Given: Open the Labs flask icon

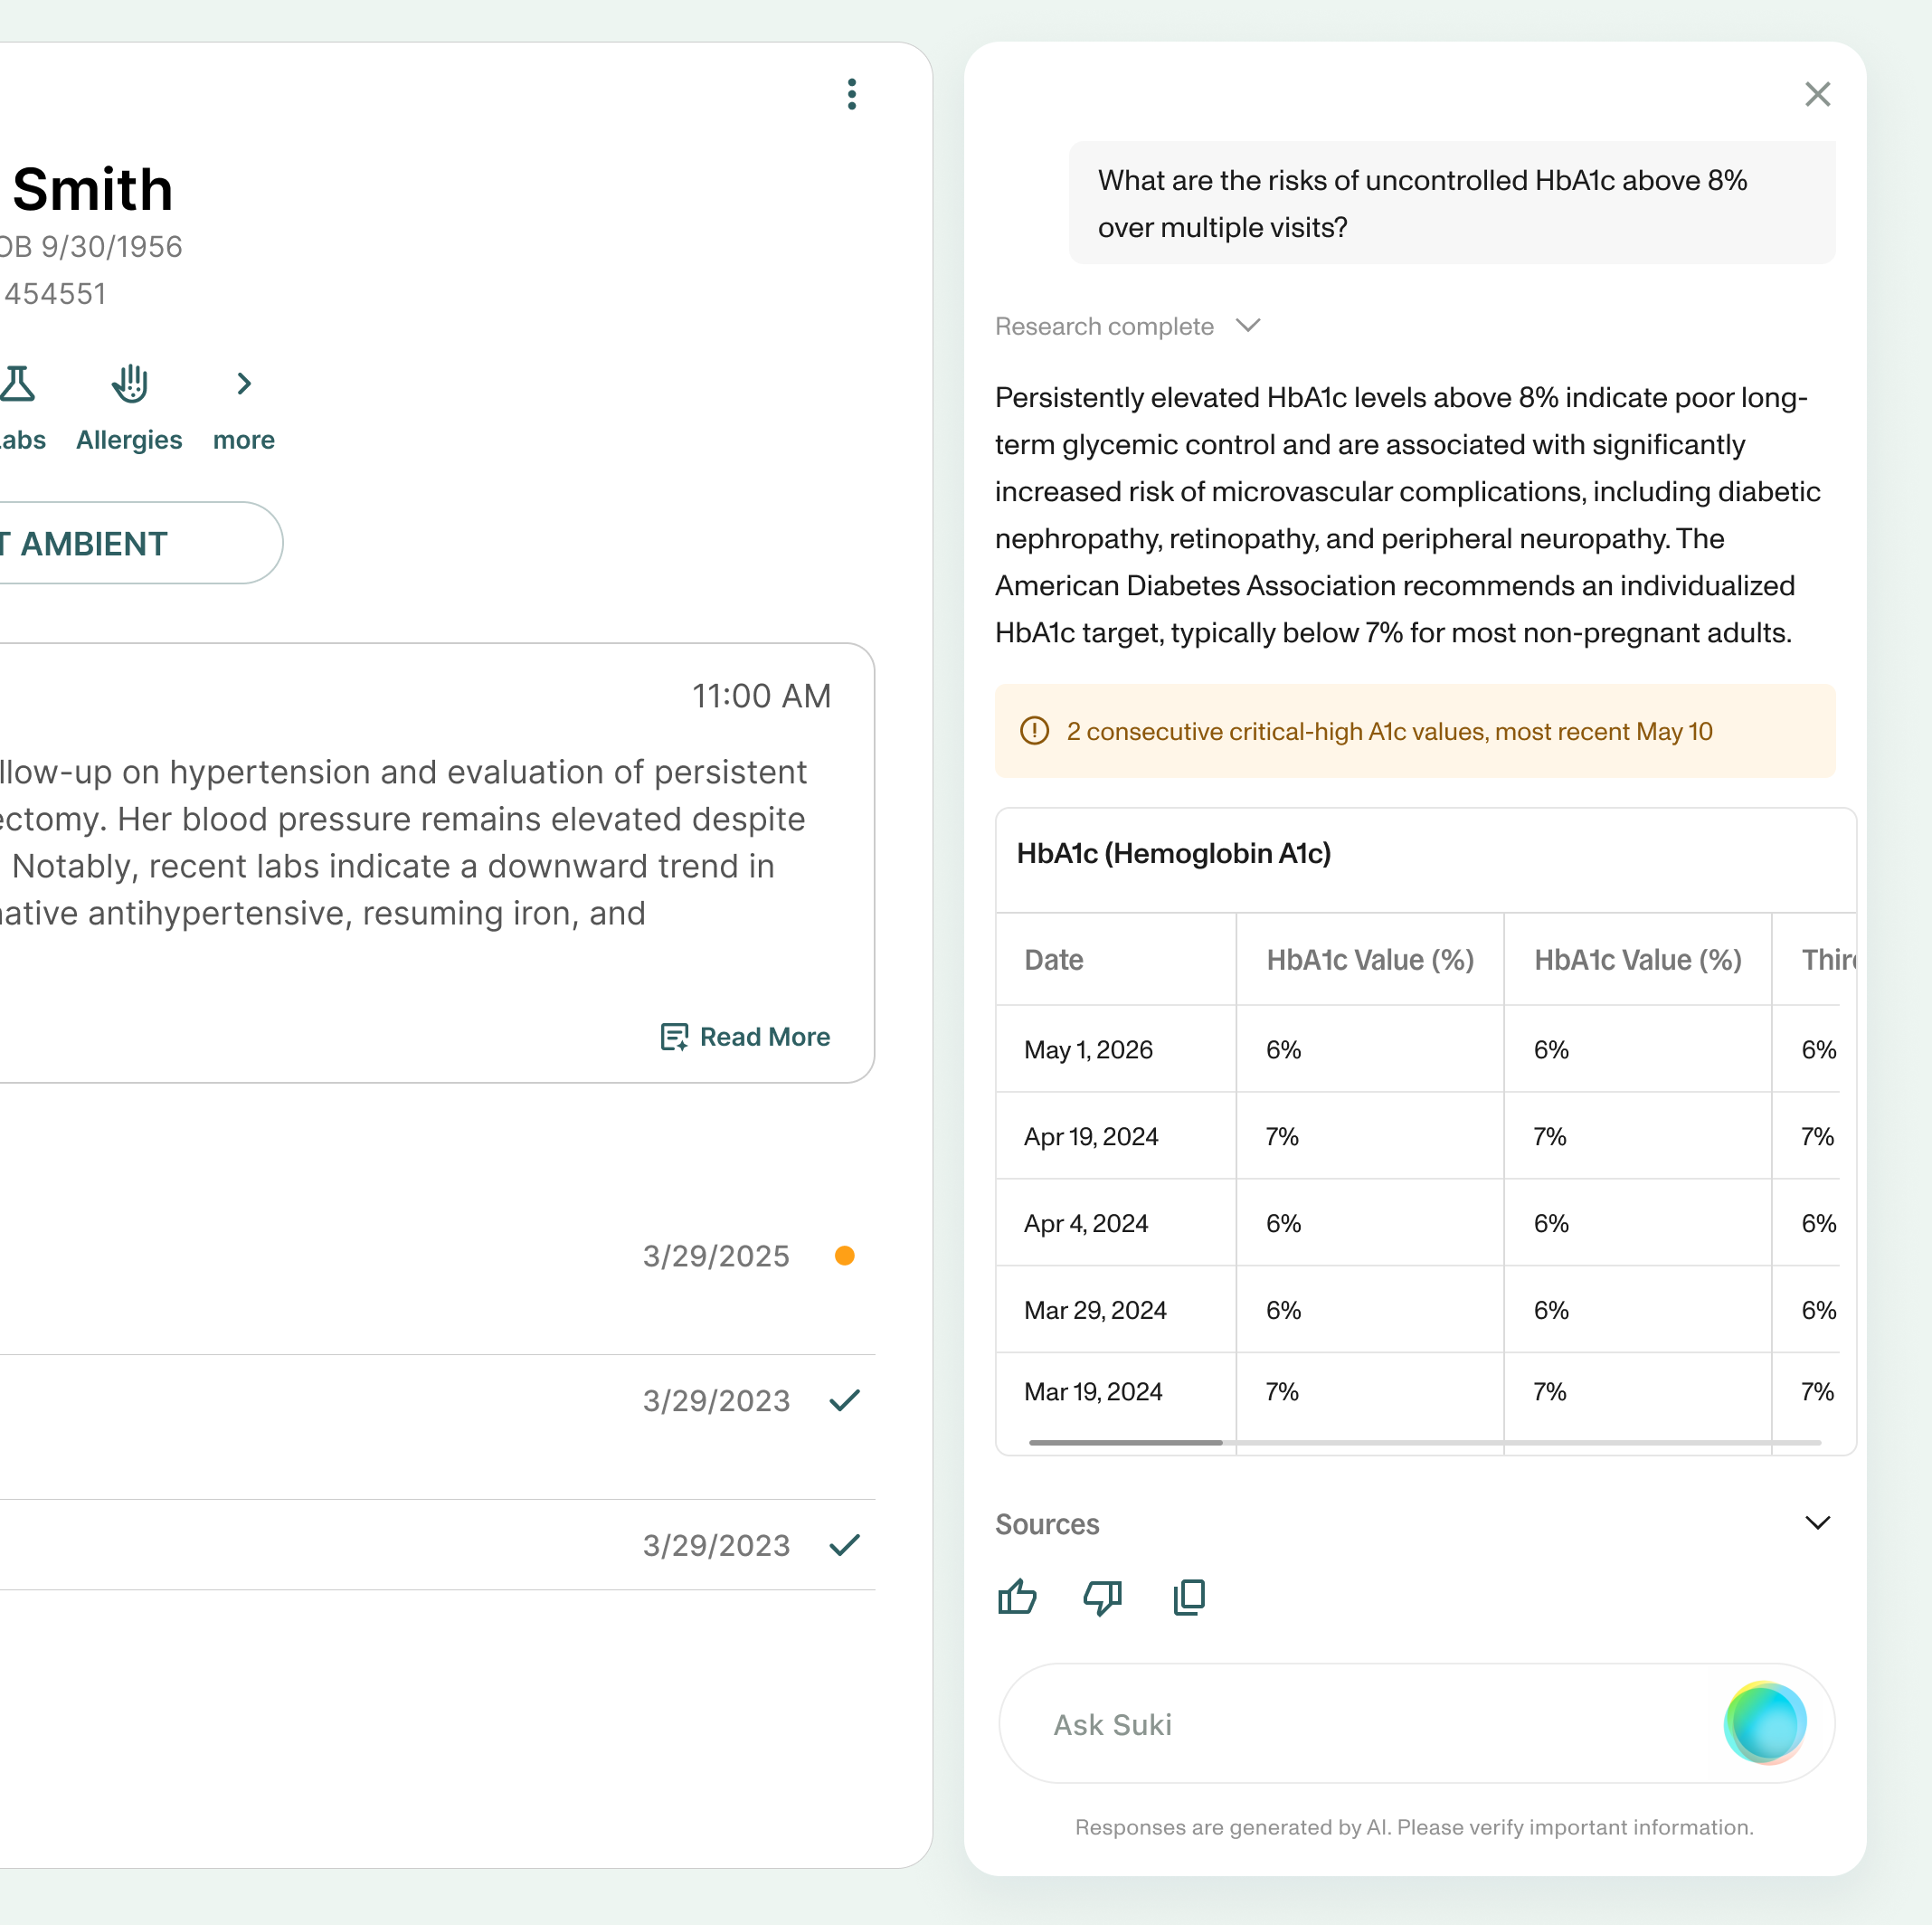Looking at the screenshot, I should tap(17, 384).
